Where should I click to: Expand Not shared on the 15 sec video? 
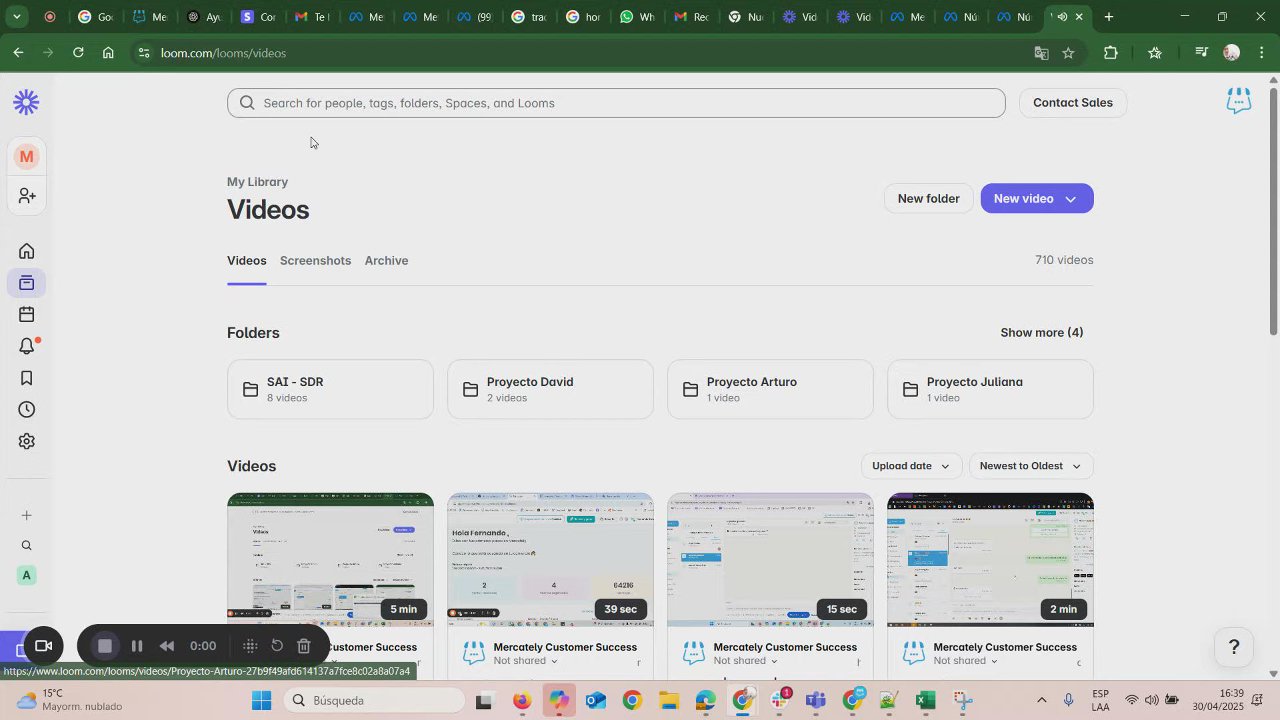click(745, 661)
